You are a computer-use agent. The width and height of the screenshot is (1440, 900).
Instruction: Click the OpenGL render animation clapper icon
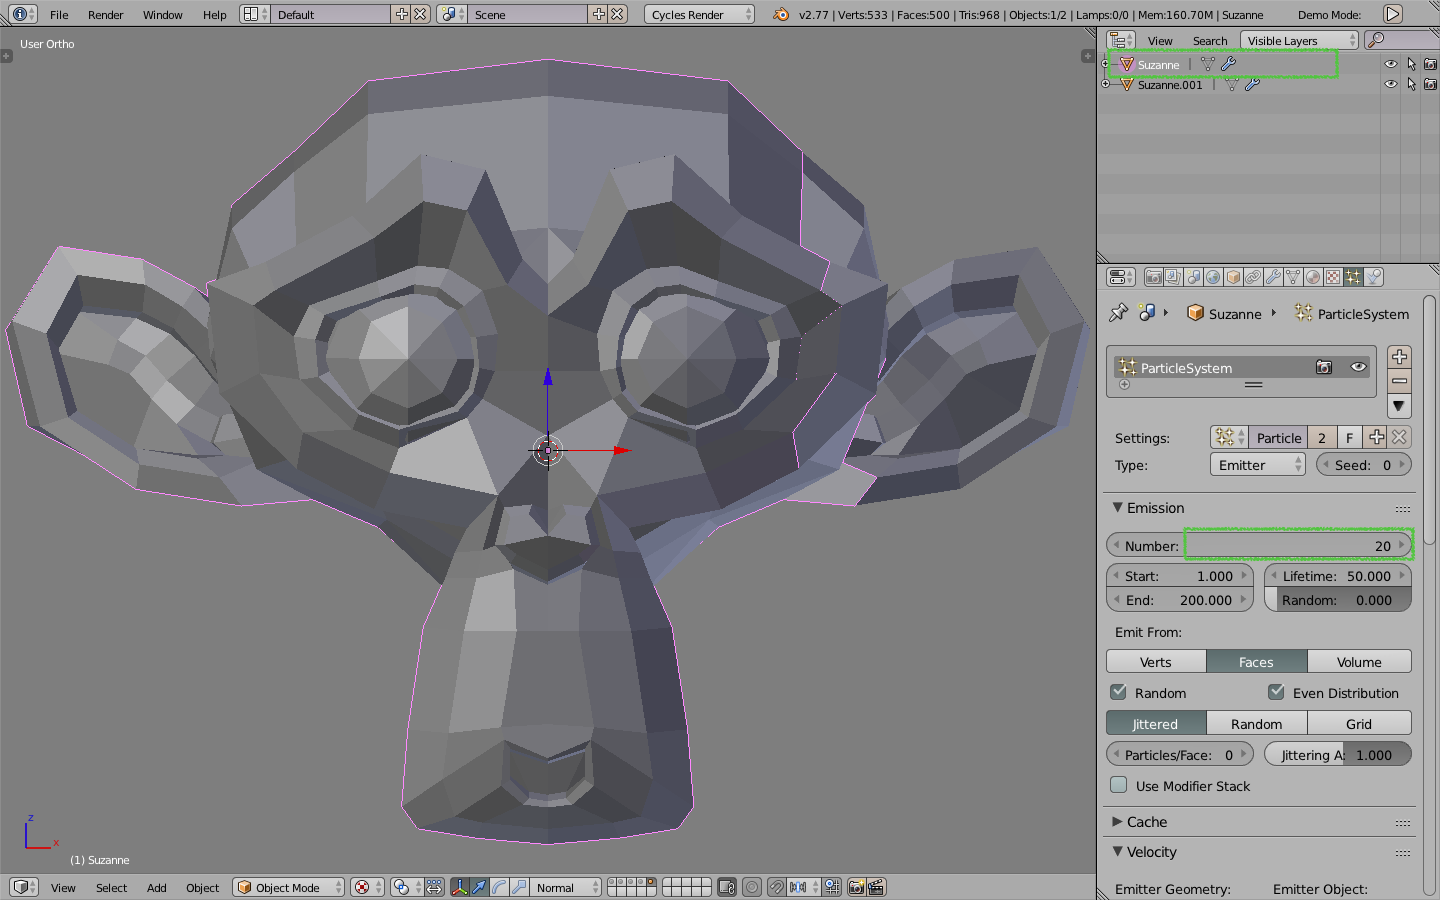877,887
